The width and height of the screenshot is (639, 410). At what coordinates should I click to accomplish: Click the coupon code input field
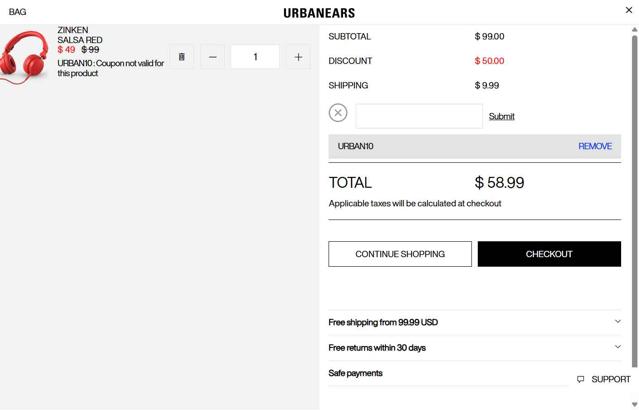[419, 116]
